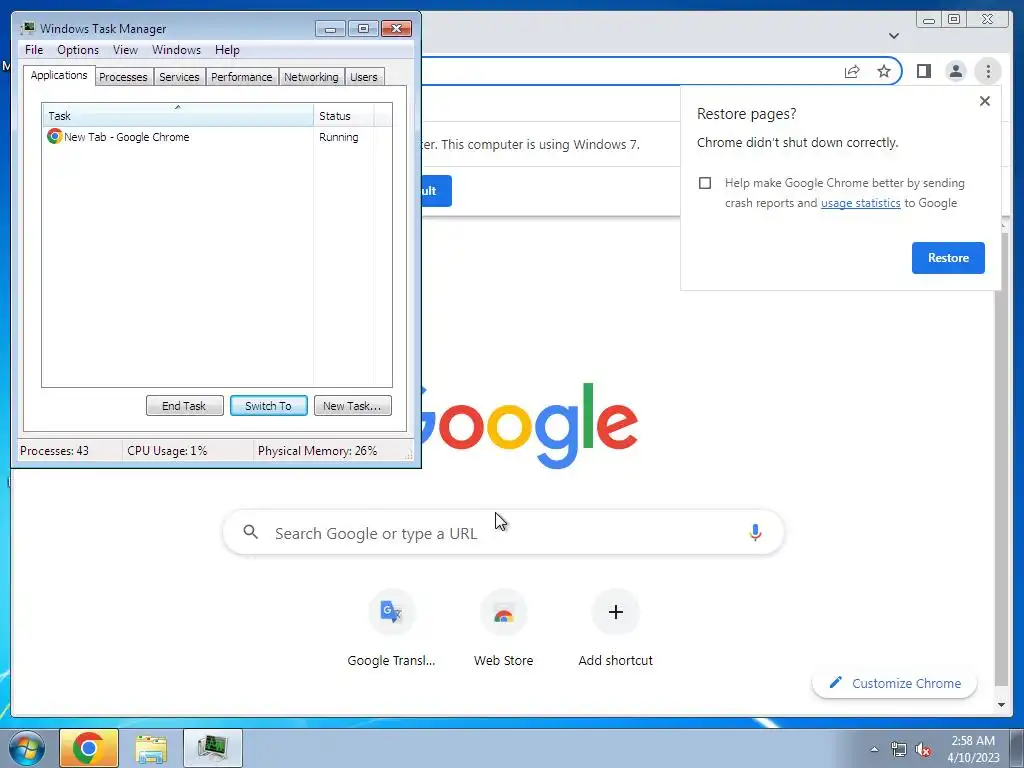Image resolution: width=1024 pixels, height=768 pixels.
Task: Select the Applications tab
Action: pos(59,75)
